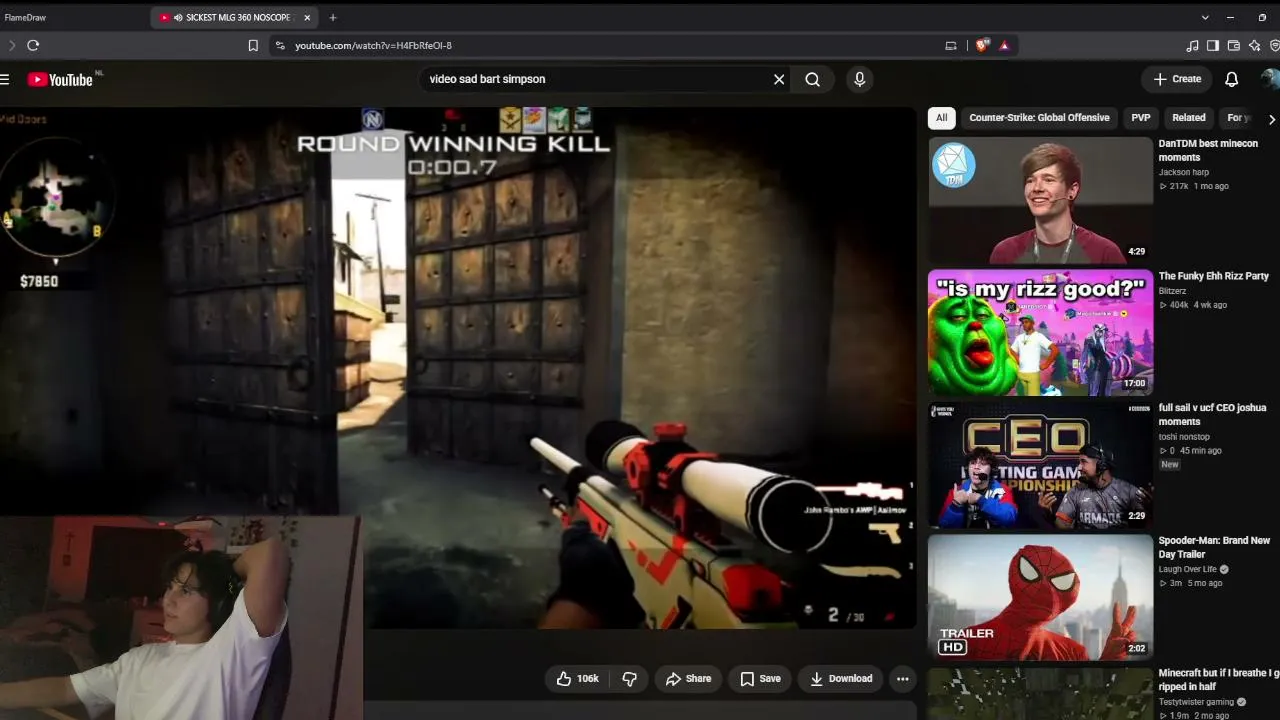
Task: Click the Create button
Action: 1177,79
